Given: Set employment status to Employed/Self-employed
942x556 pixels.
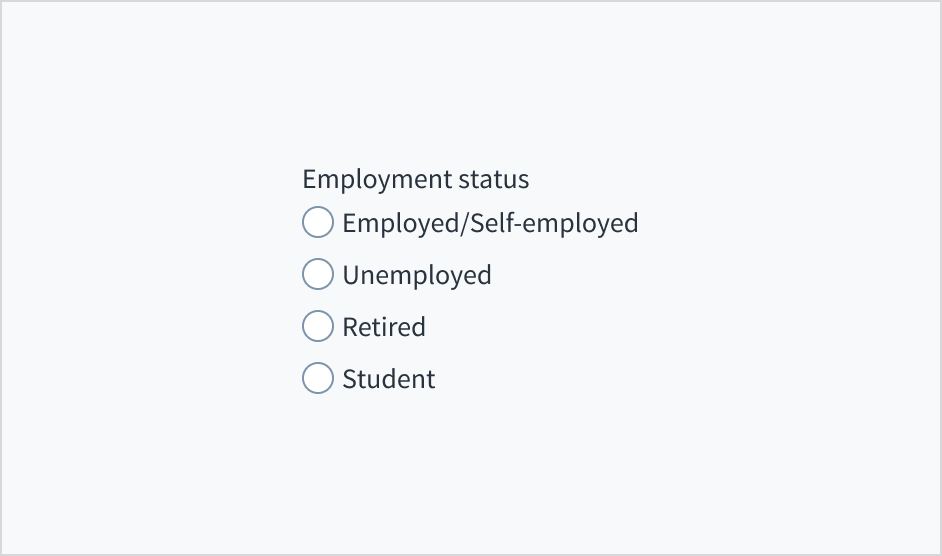Looking at the screenshot, I should point(318,222).
